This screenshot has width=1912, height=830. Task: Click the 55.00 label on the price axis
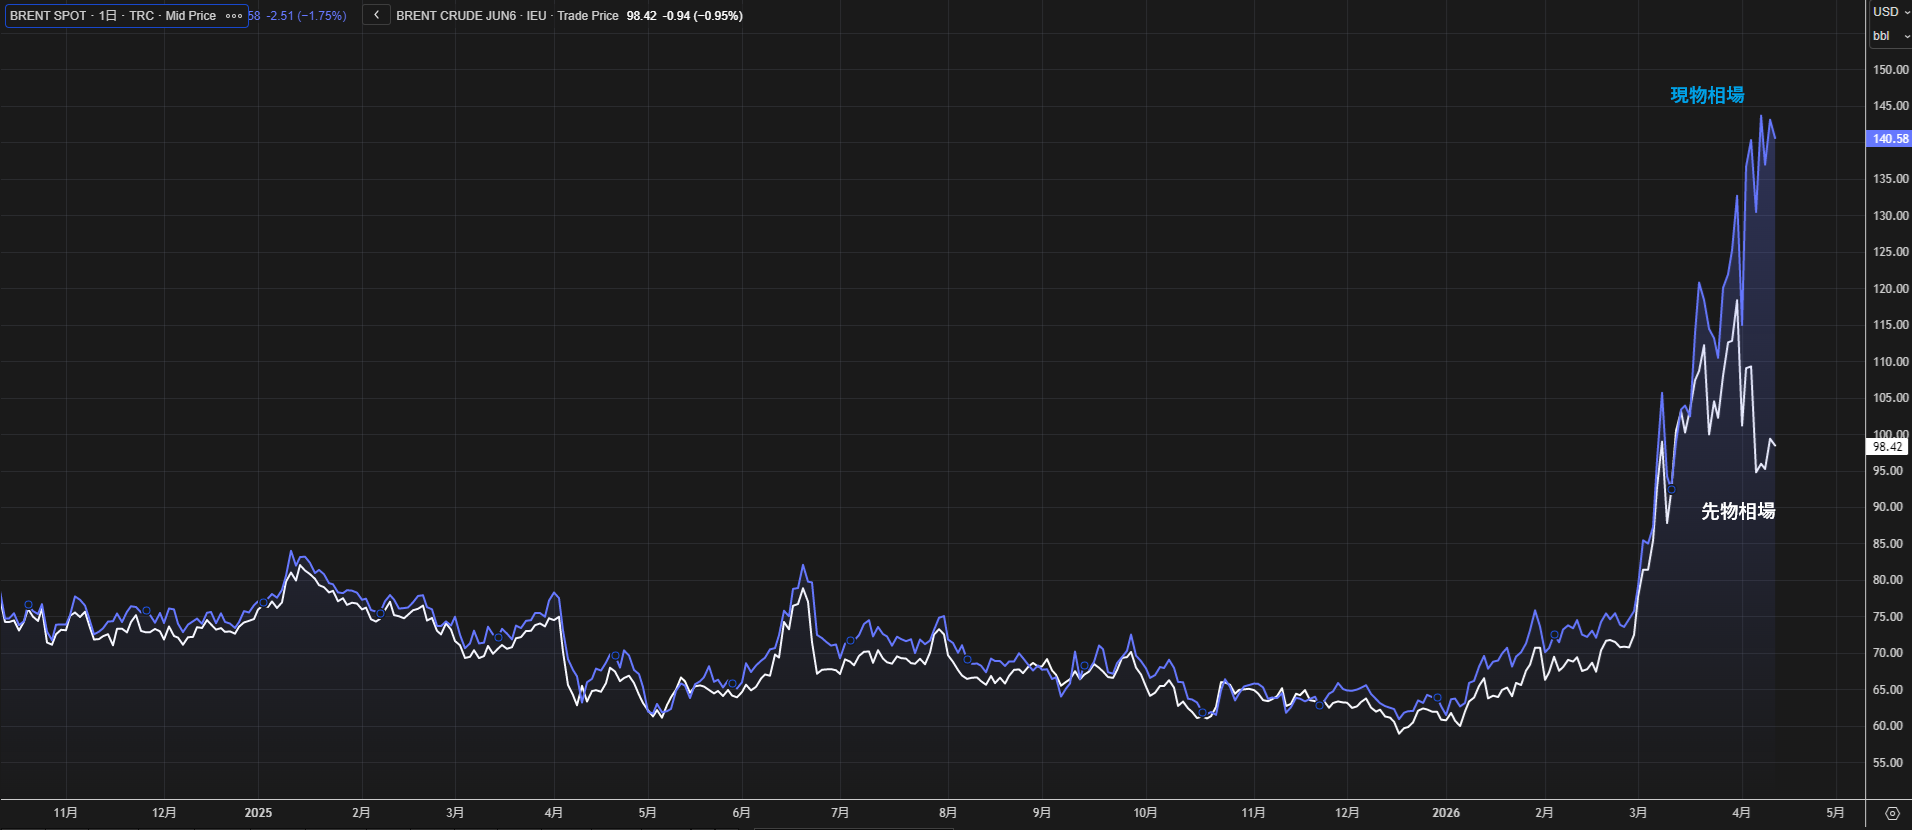(x=1888, y=763)
